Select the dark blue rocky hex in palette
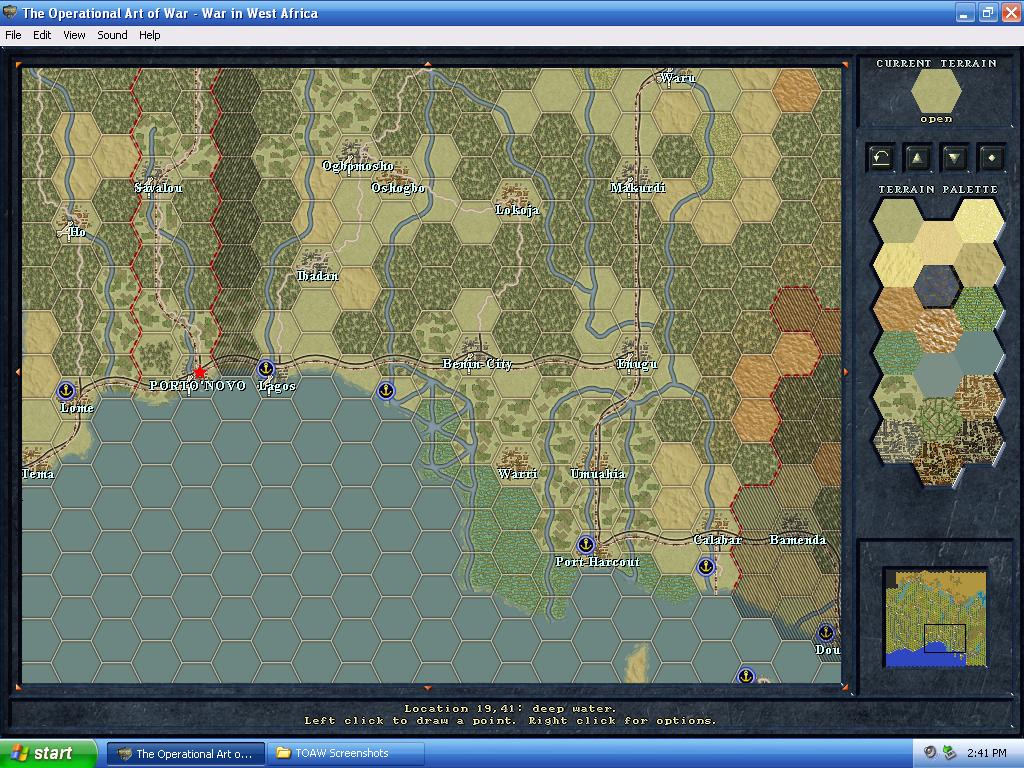The height and width of the screenshot is (768, 1024). [938, 287]
